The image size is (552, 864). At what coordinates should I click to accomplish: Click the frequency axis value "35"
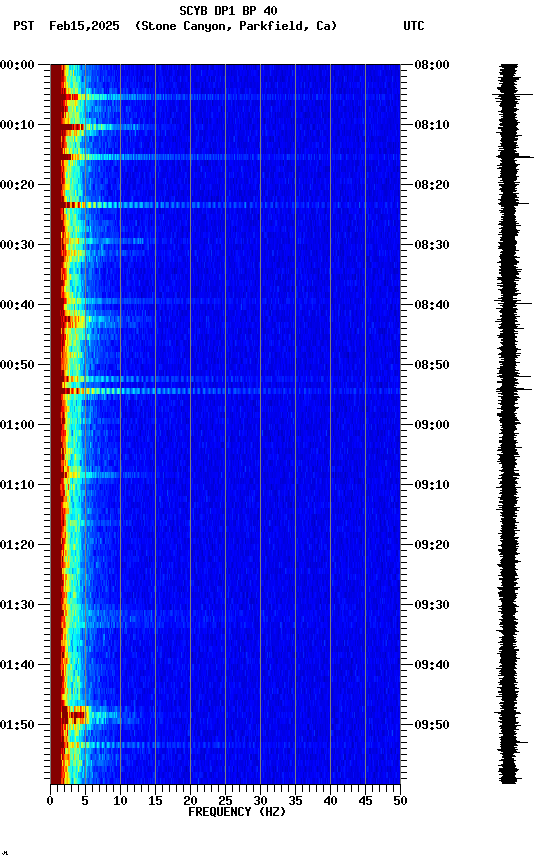pos(295,801)
